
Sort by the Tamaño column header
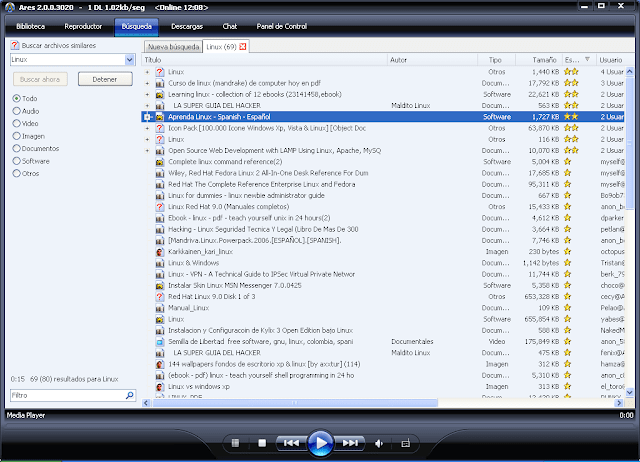pos(539,60)
